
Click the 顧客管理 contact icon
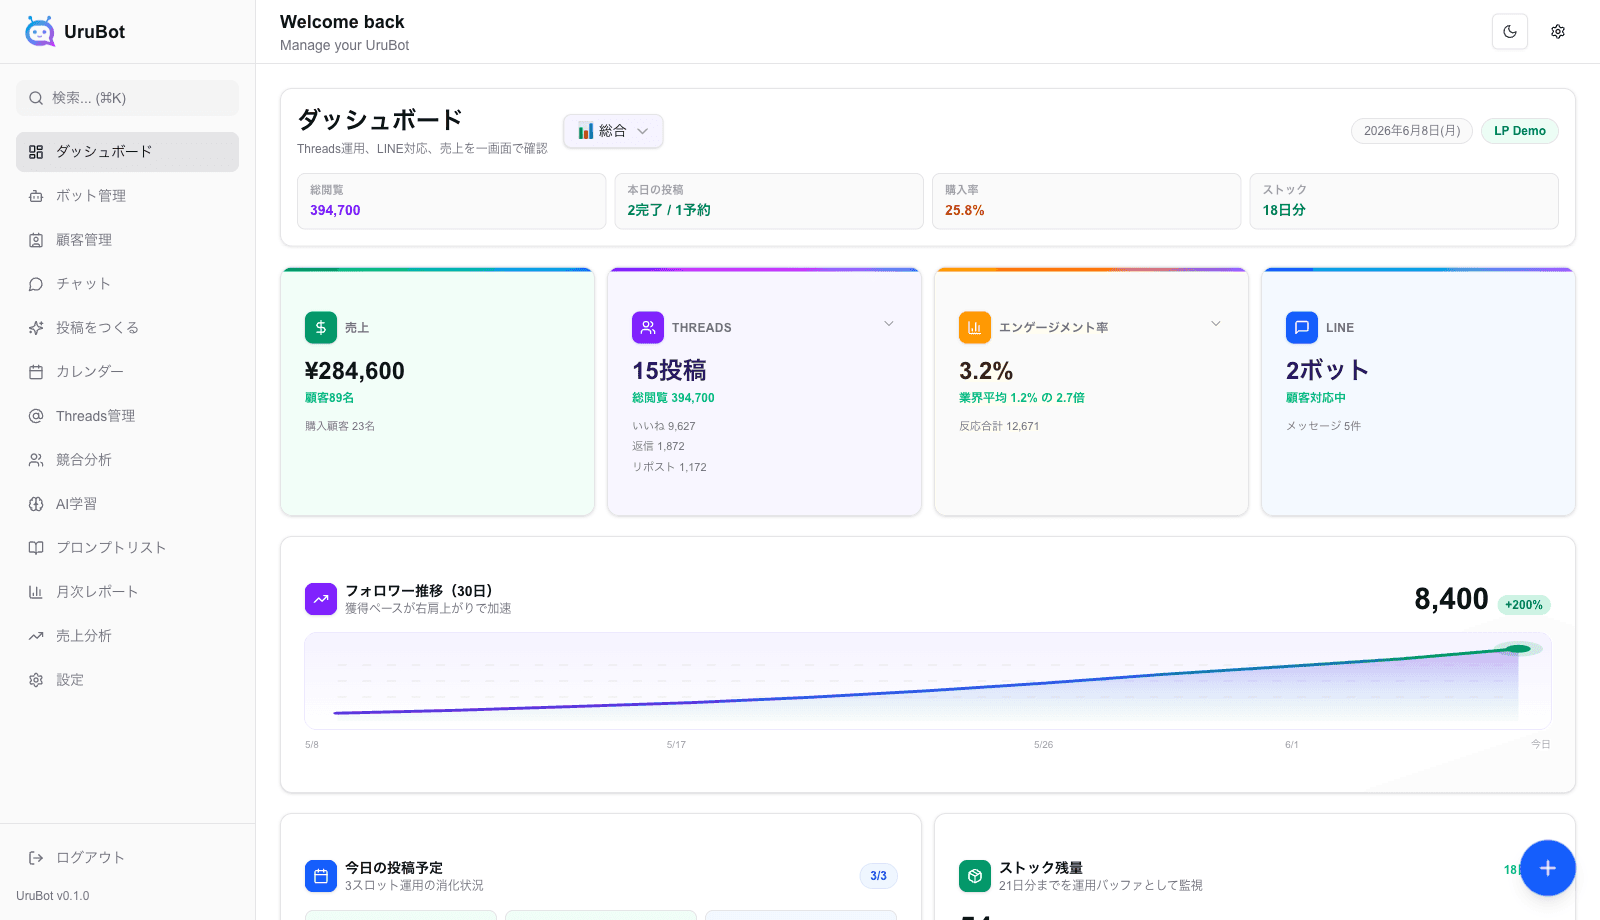[x=36, y=240]
